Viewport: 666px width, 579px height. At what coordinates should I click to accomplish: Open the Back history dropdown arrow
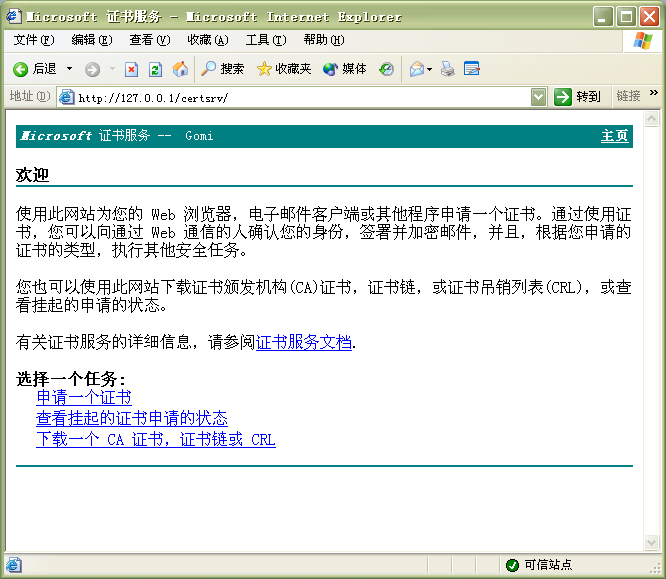point(69,68)
